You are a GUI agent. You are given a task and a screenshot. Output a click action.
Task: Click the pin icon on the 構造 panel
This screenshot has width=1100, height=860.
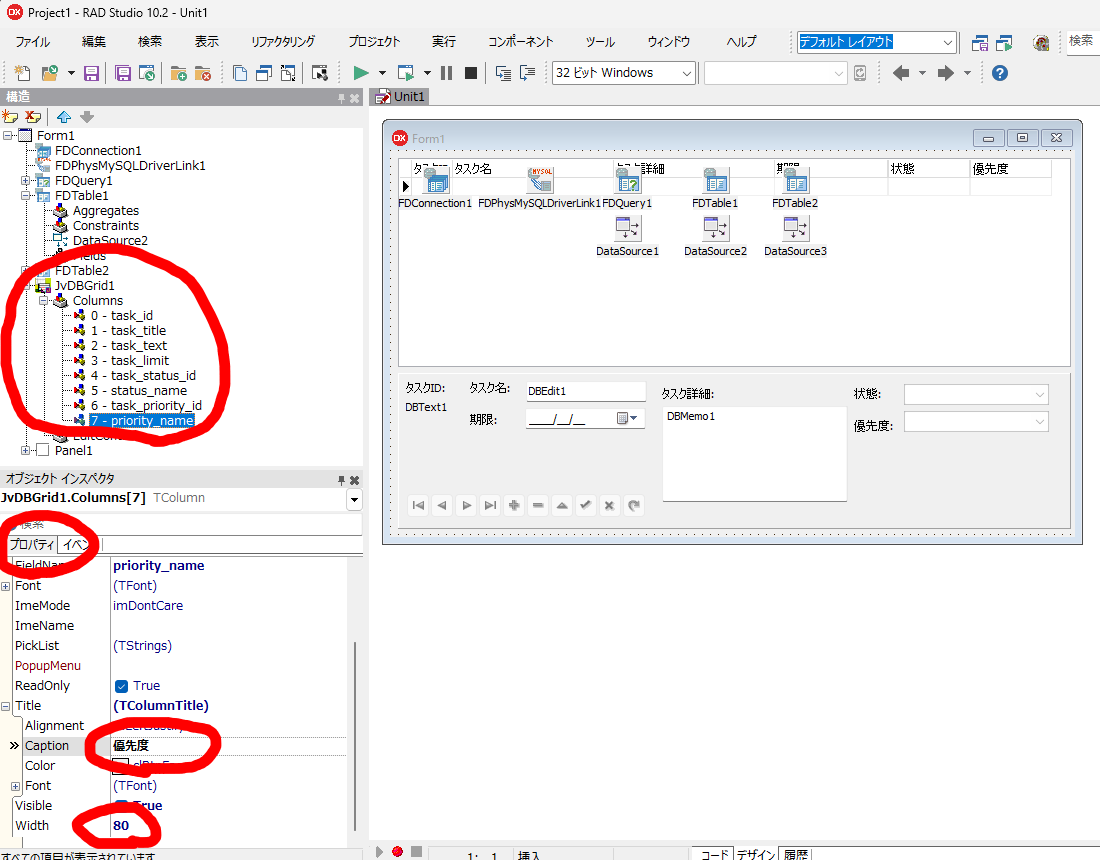coord(340,97)
